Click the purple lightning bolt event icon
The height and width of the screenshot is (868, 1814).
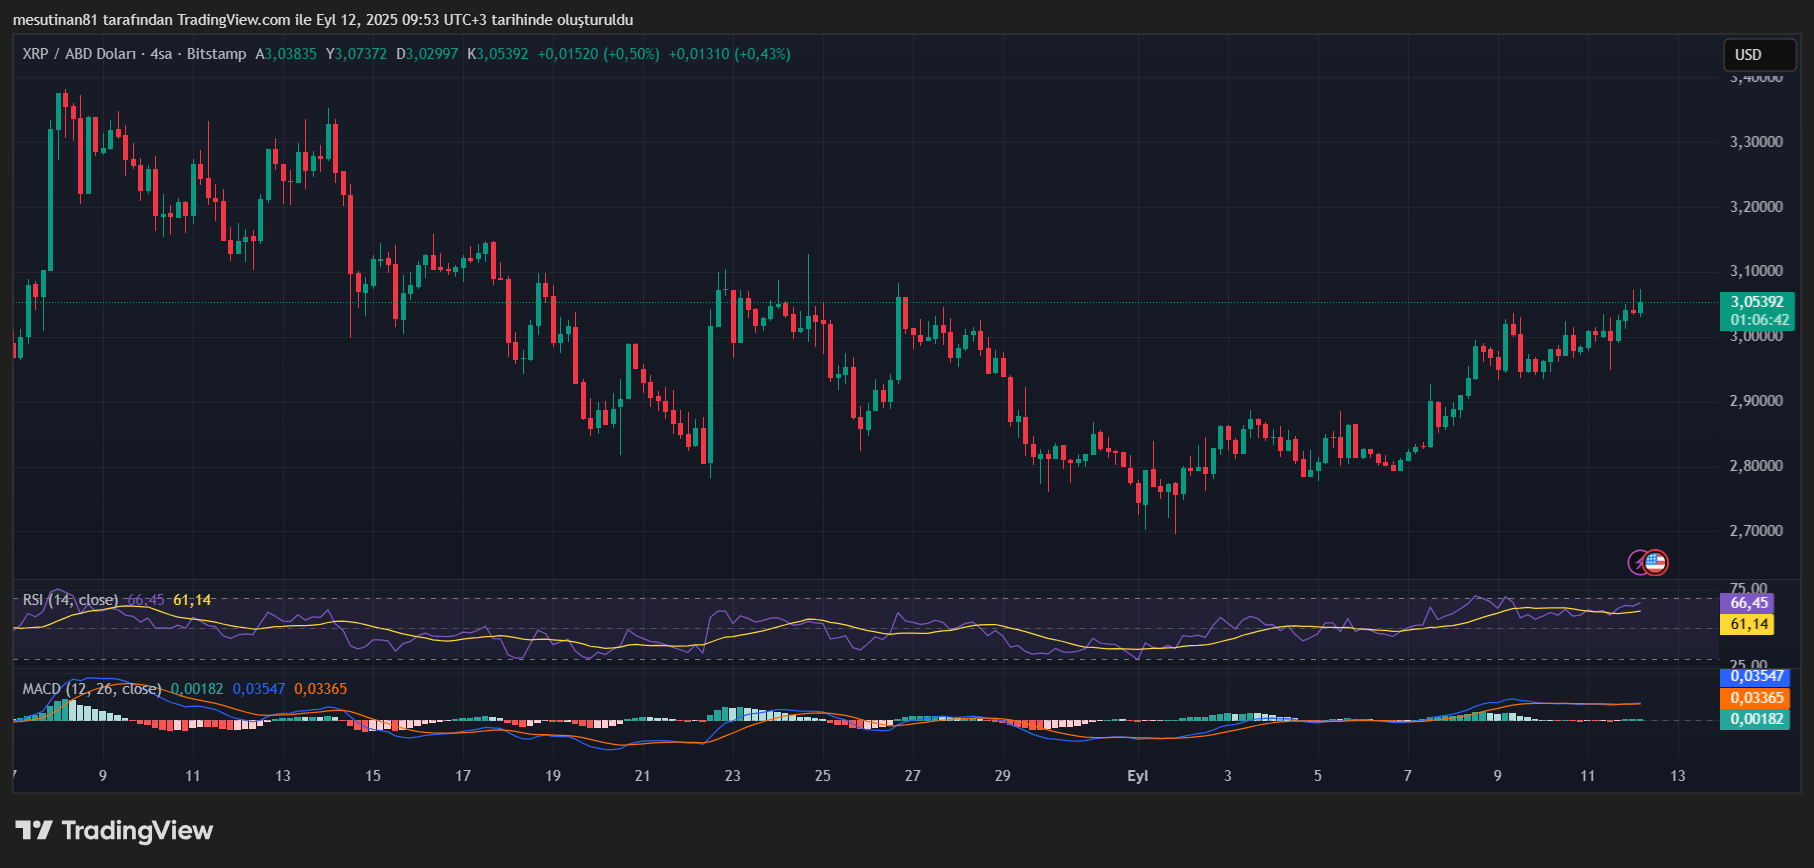point(1637,562)
